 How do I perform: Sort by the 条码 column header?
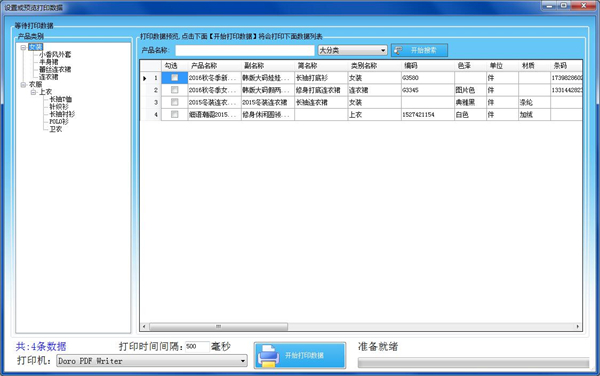[566, 66]
